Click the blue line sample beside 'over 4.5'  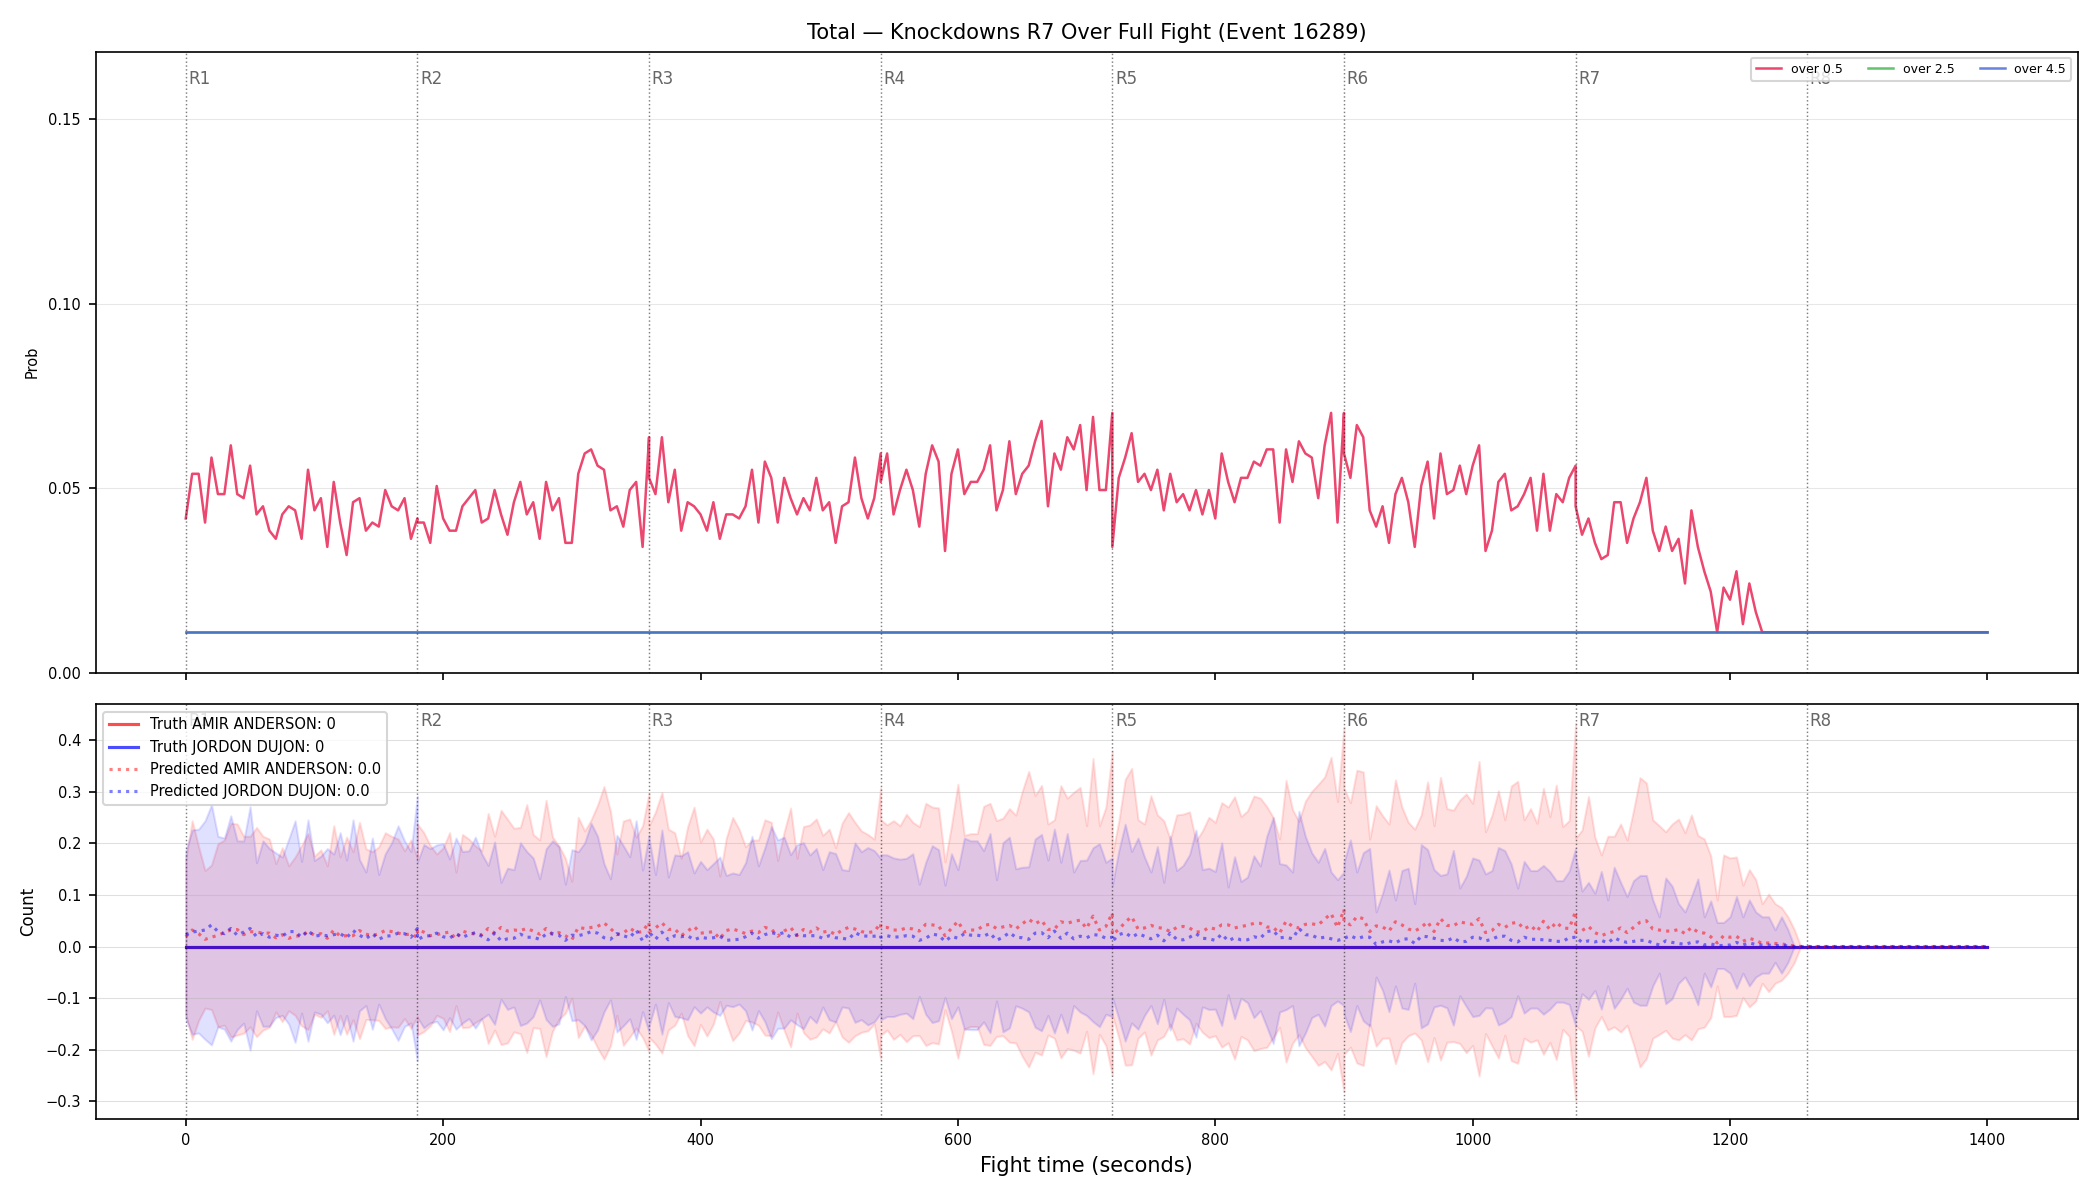coord(1992,69)
